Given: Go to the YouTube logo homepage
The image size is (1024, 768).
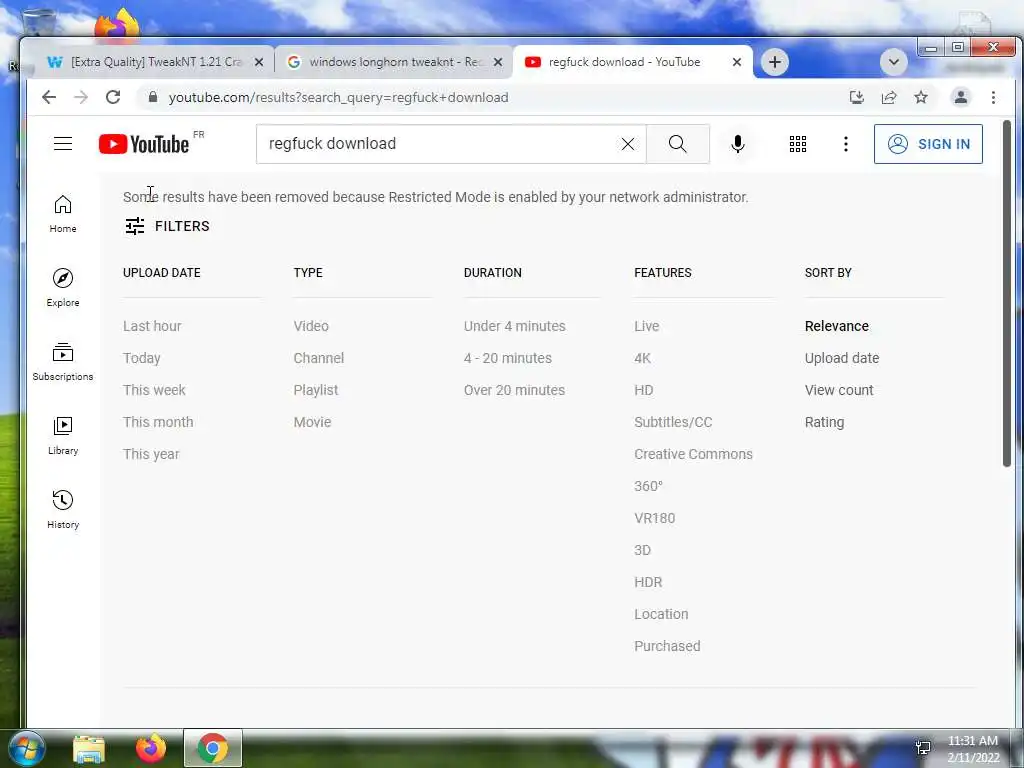Looking at the screenshot, I should [x=144, y=144].
